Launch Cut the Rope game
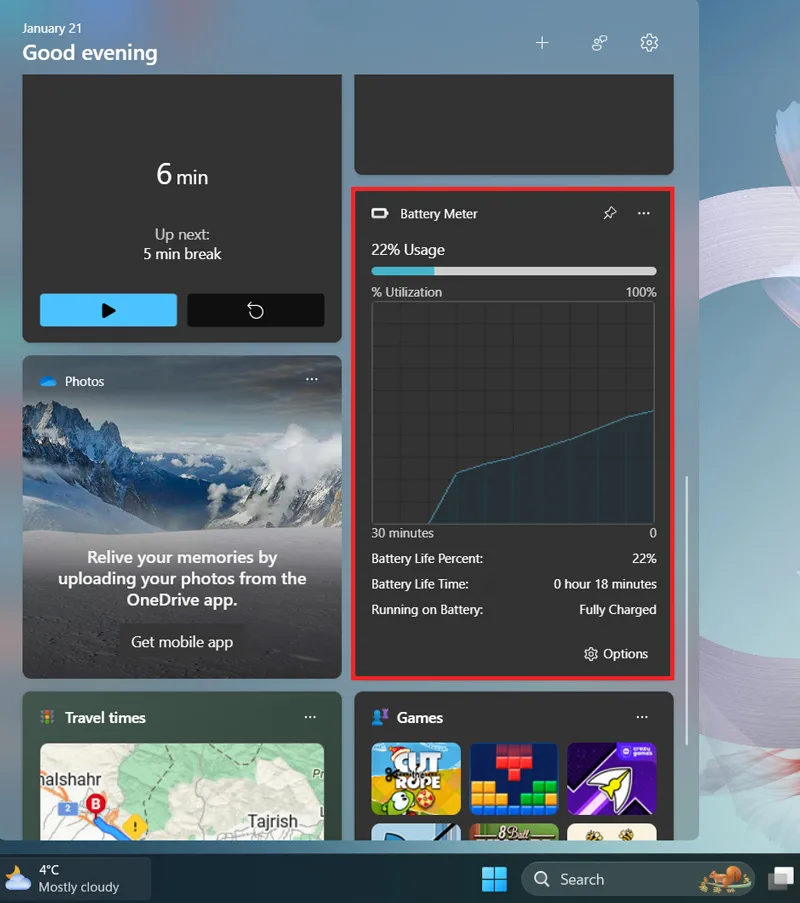 pos(416,779)
